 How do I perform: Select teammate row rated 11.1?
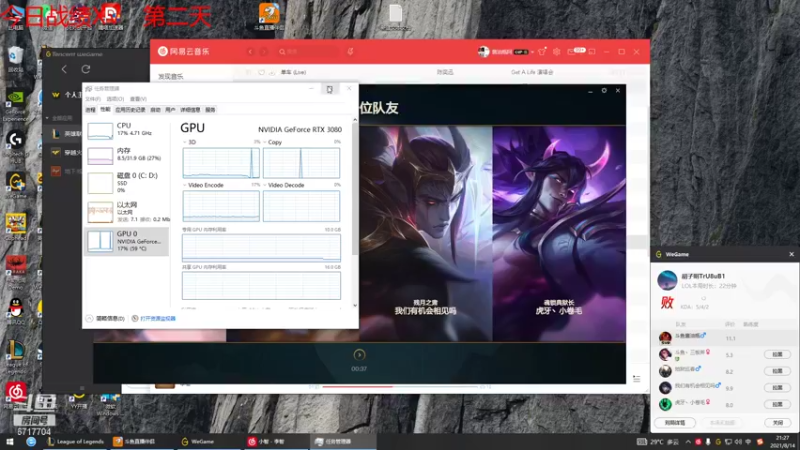pos(724,338)
